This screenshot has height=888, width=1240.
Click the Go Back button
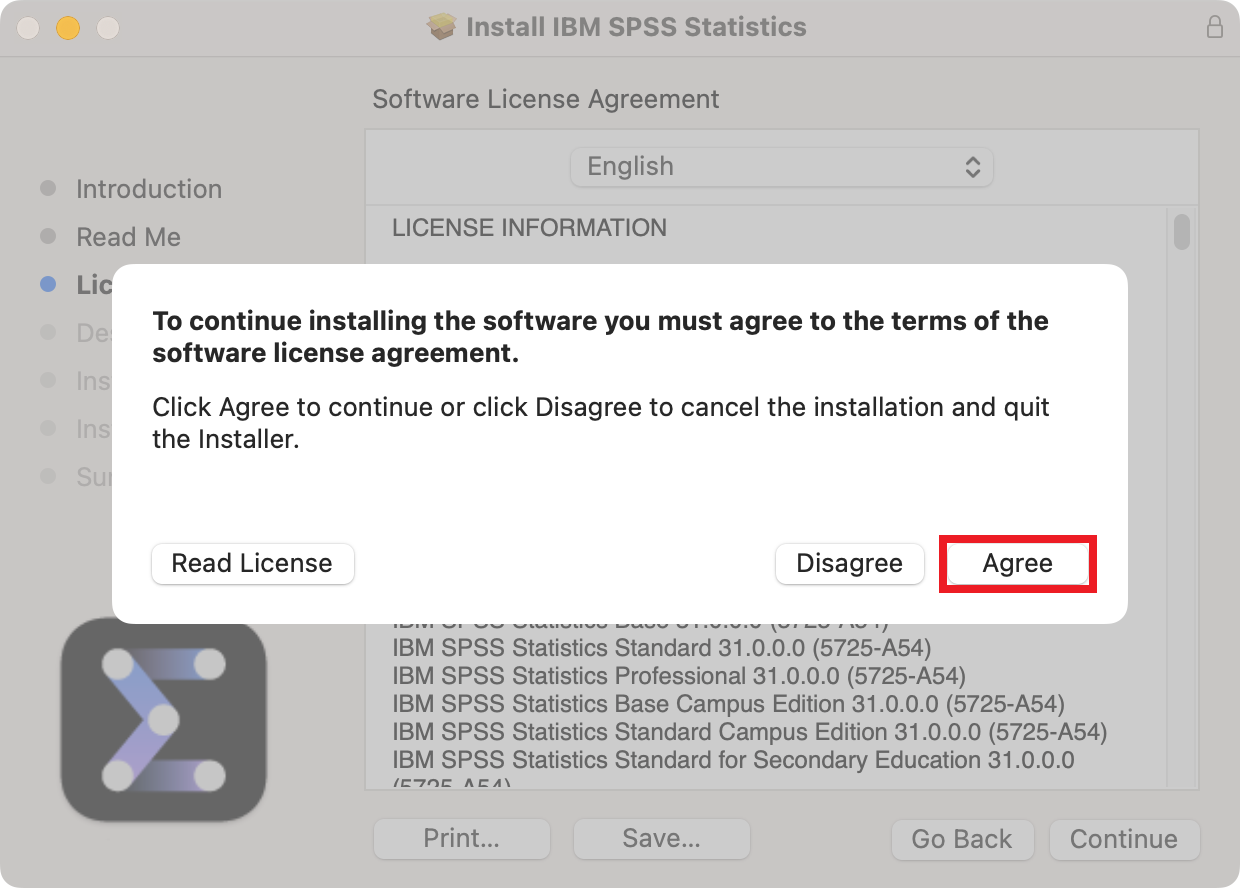(x=961, y=839)
